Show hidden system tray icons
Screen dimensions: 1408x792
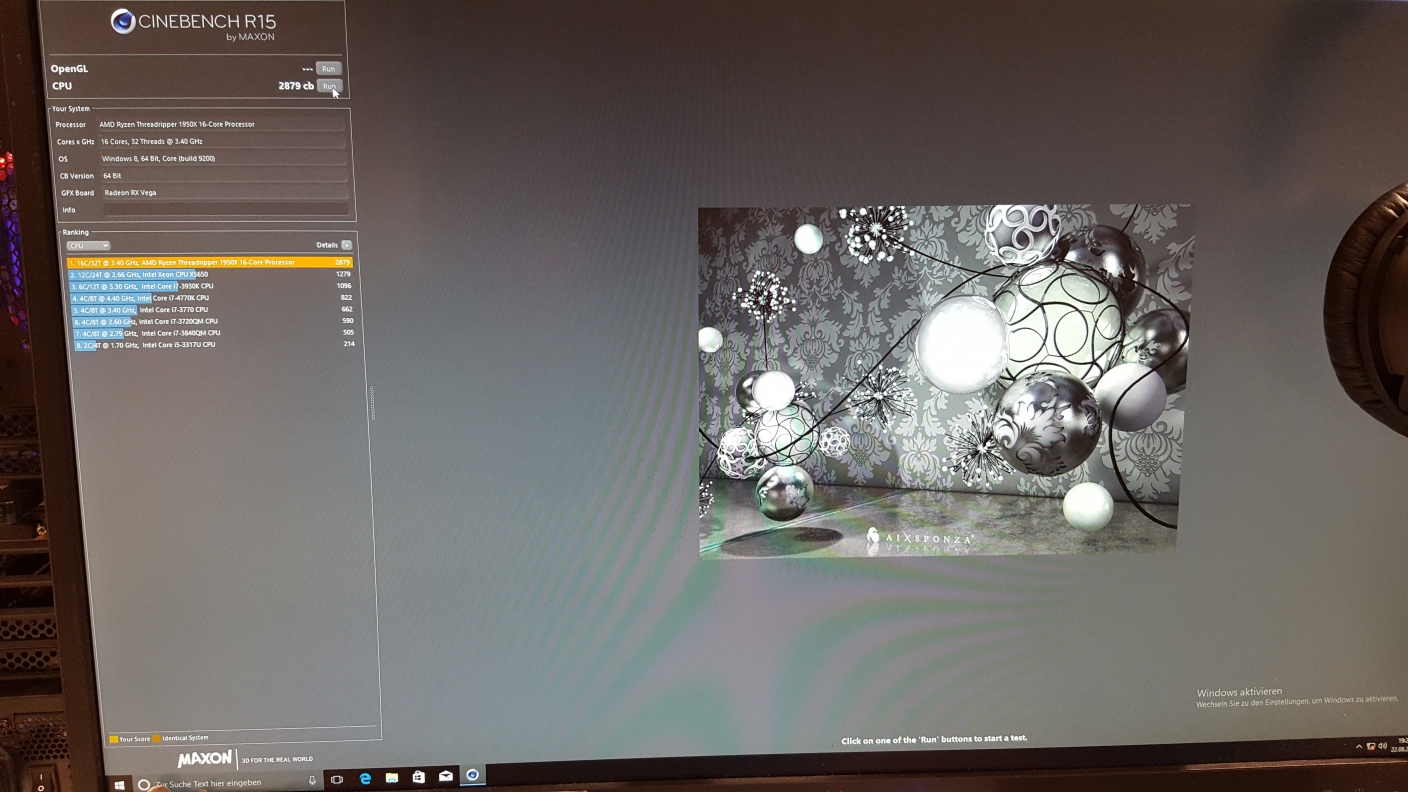(1358, 746)
